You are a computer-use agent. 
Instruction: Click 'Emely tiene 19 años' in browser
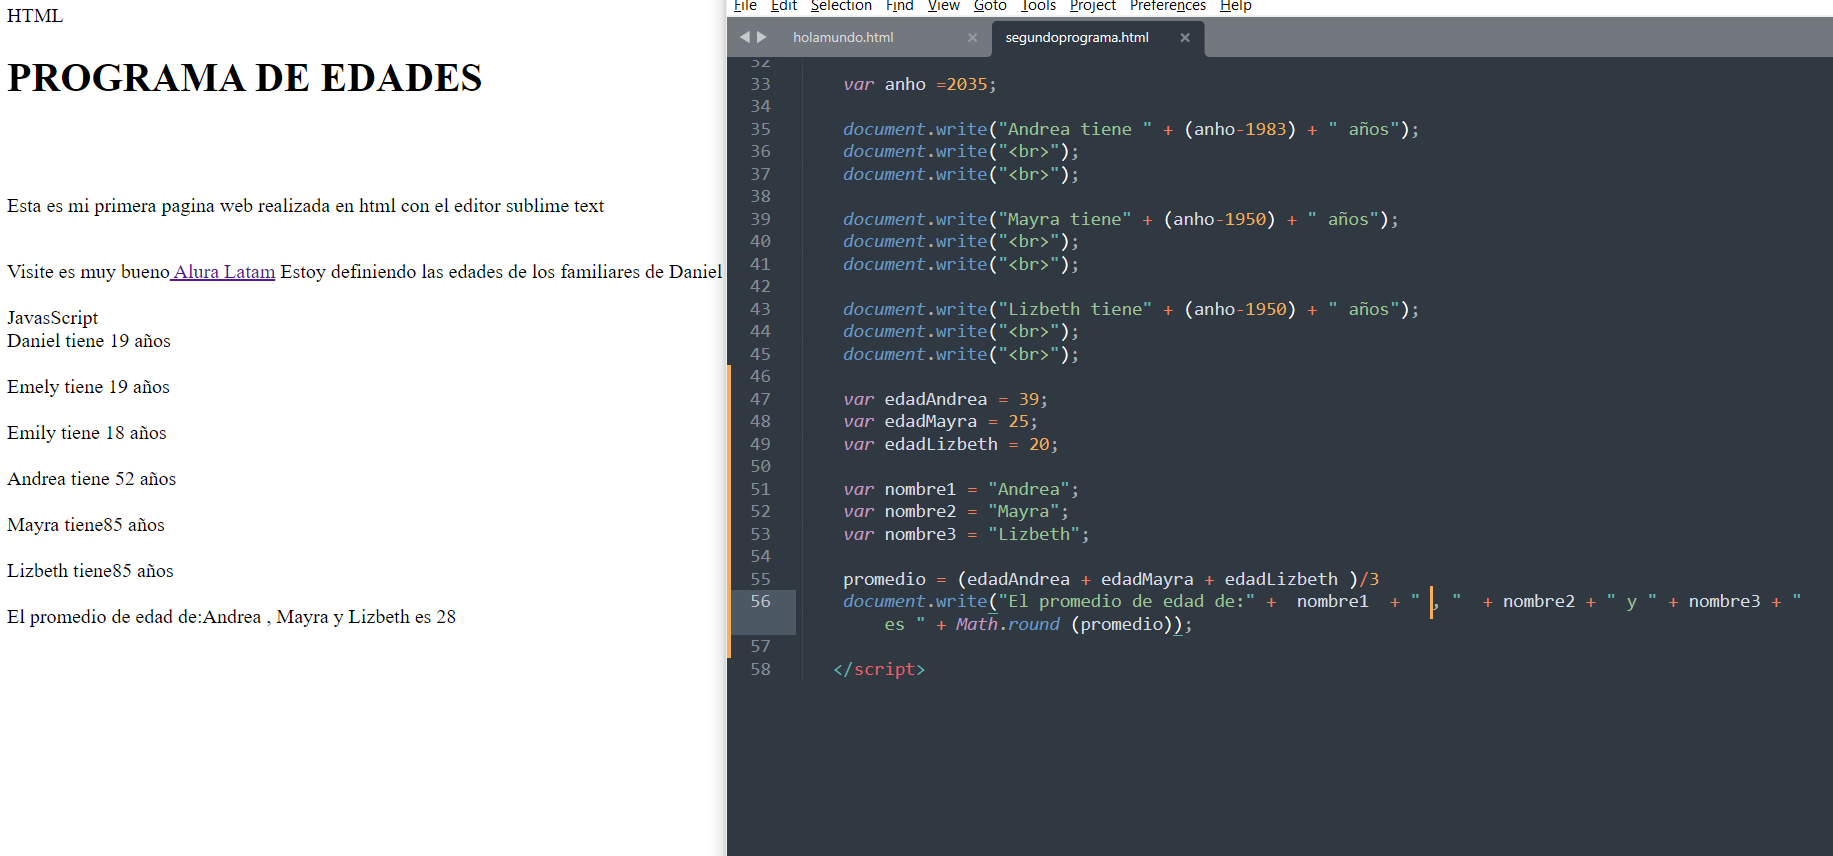pos(88,387)
